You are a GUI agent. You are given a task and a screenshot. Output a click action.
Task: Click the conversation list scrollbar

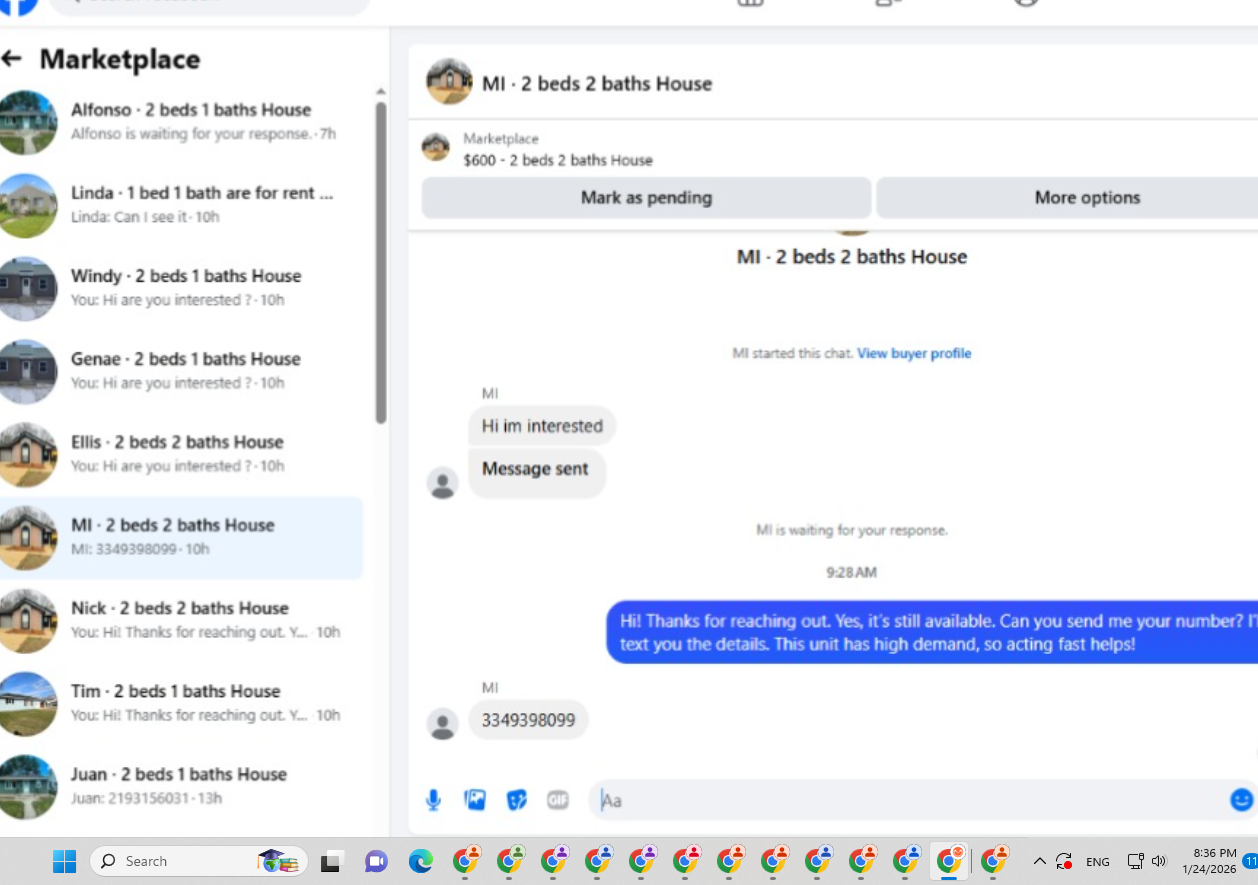[x=380, y=262]
